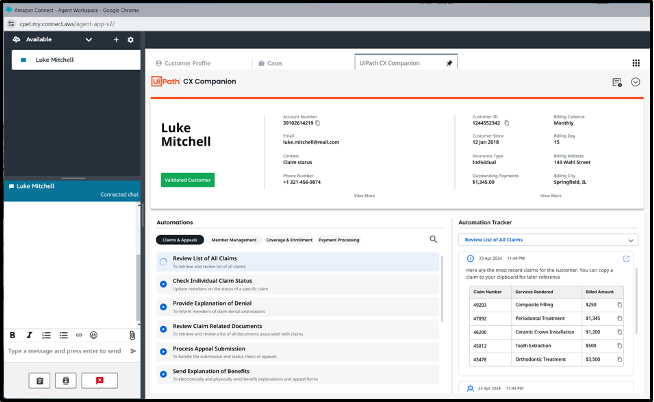Attach a file to chat
Screen dimensions: 654x402
tap(132, 335)
